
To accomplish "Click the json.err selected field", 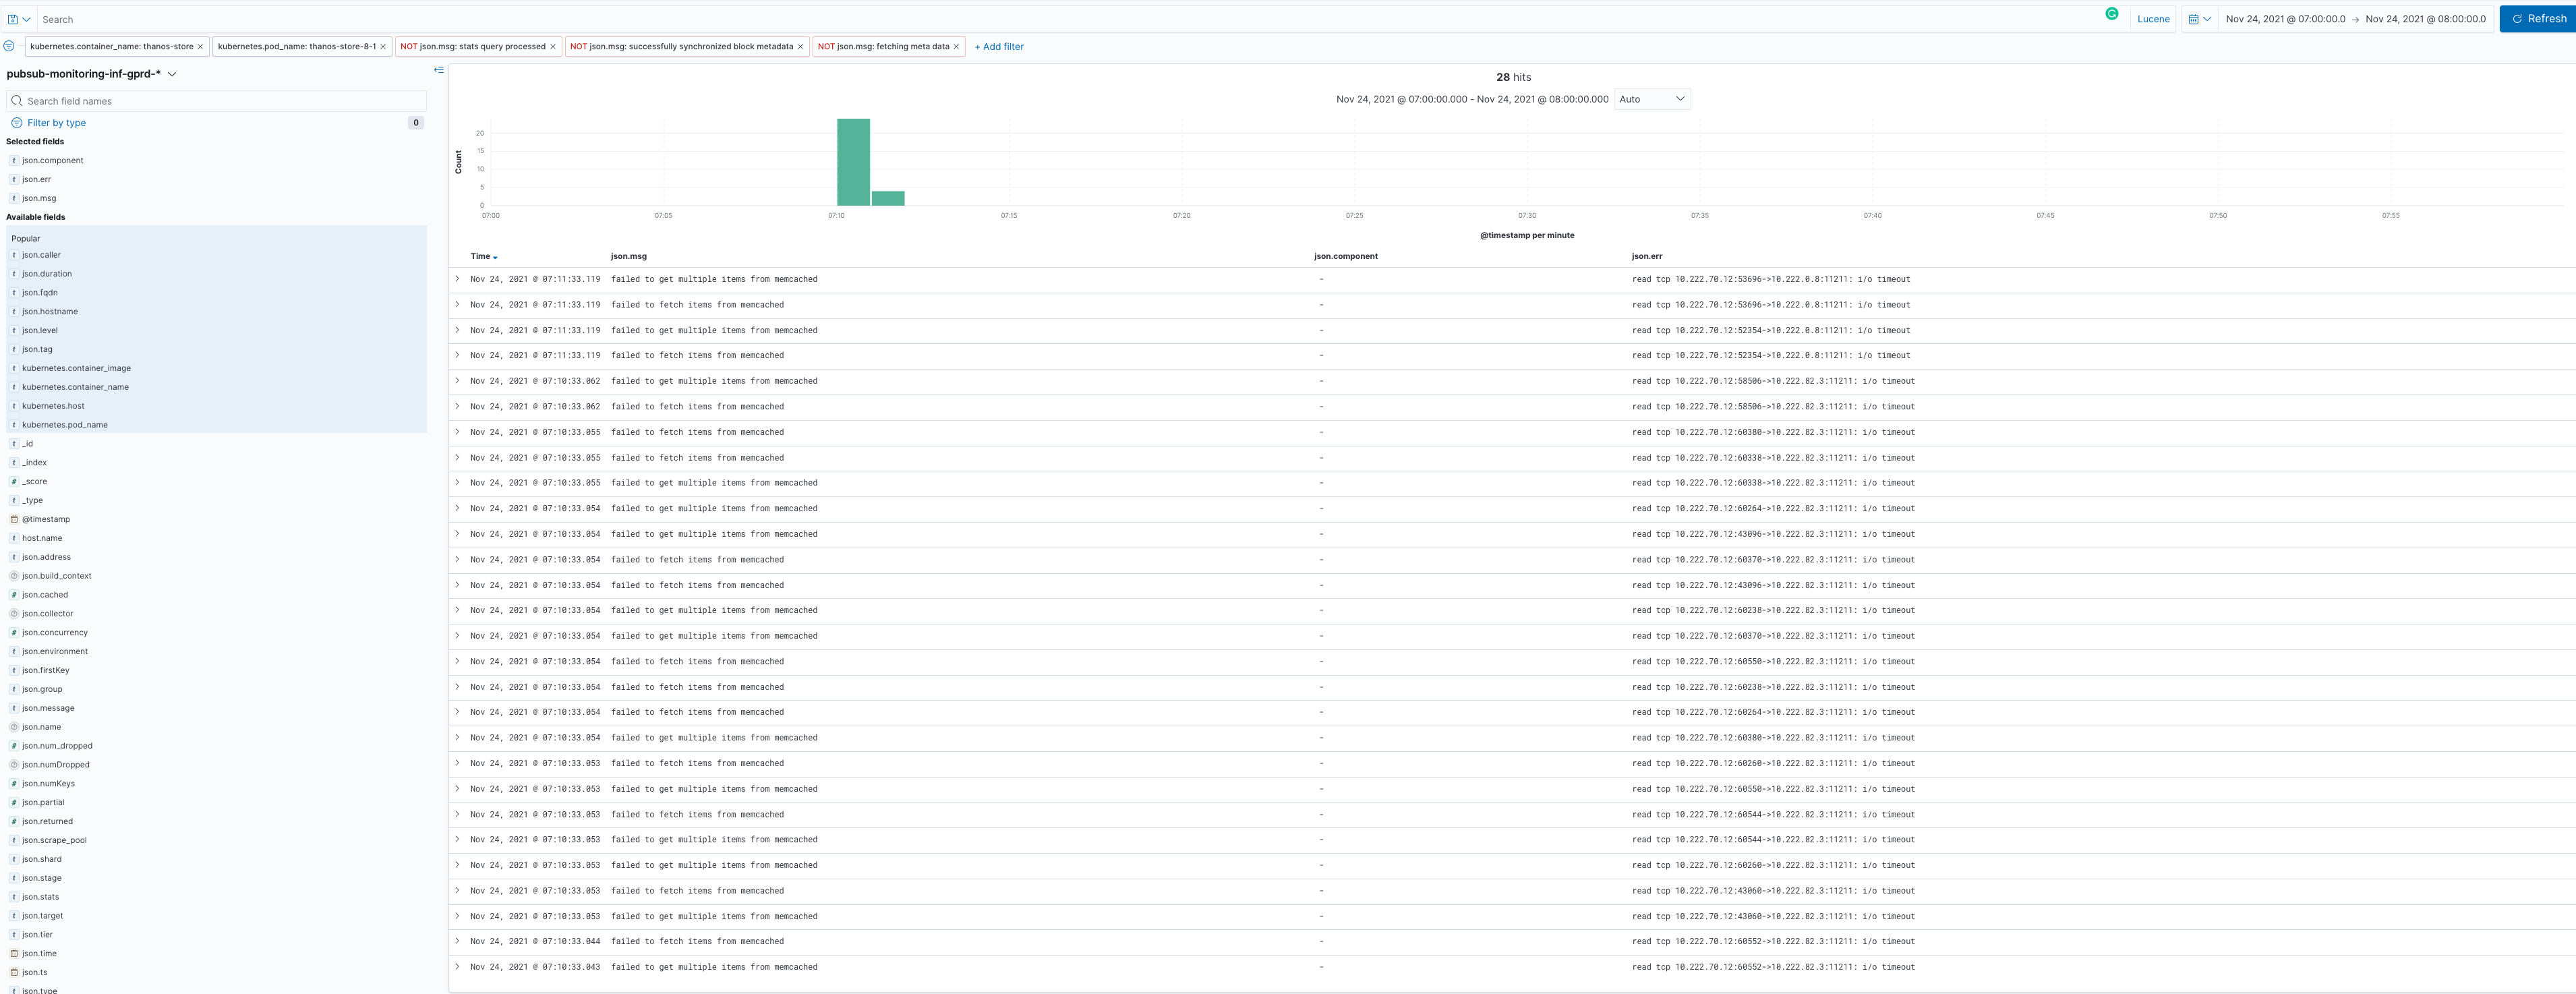I will click(37, 179).
